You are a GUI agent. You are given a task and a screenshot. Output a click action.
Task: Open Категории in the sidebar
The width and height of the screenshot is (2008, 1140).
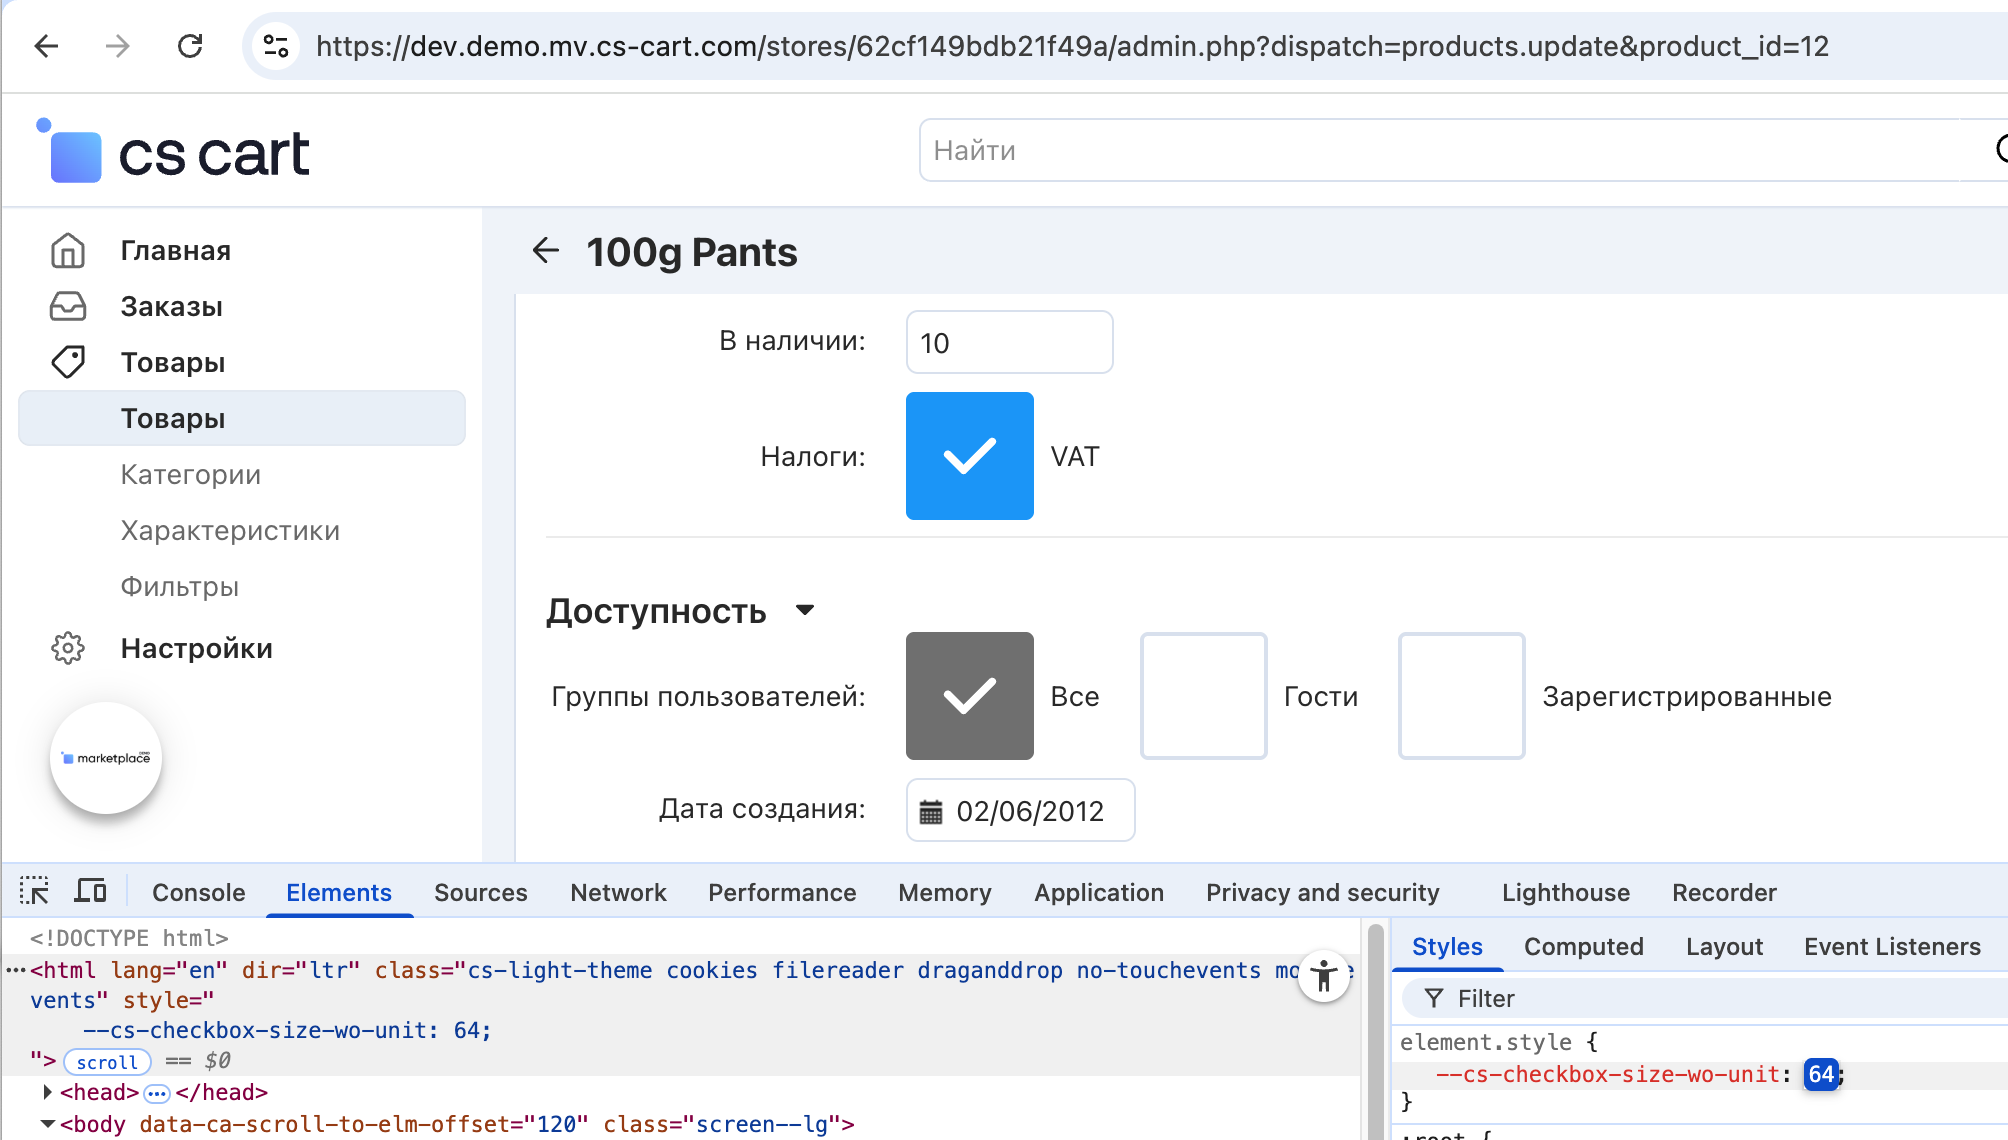[190, 474]
